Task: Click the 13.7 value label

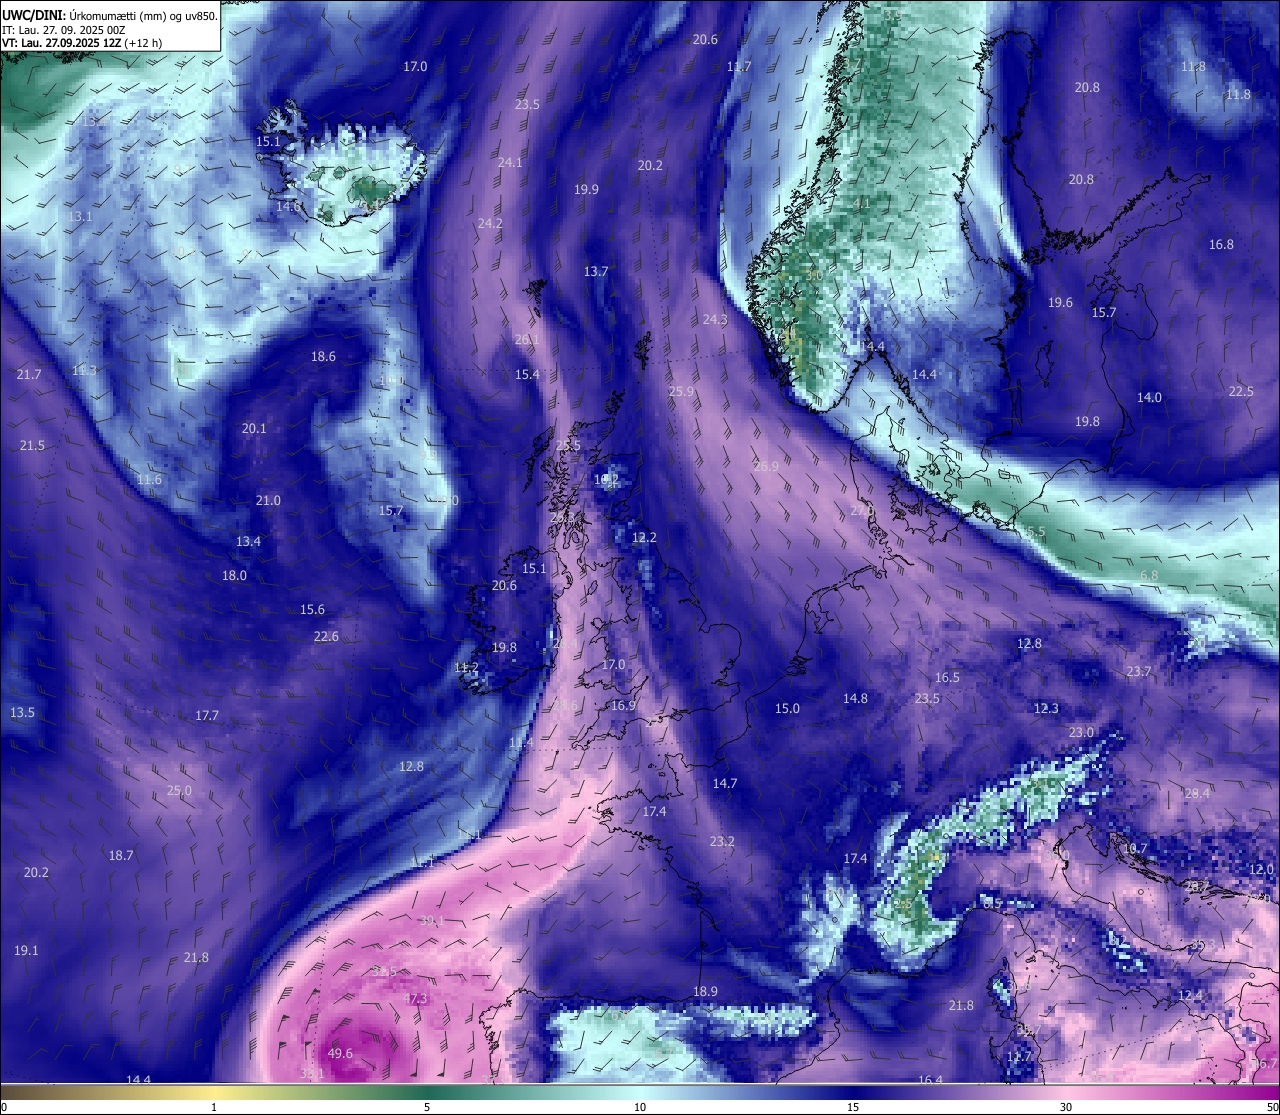Action: (596, 271)
